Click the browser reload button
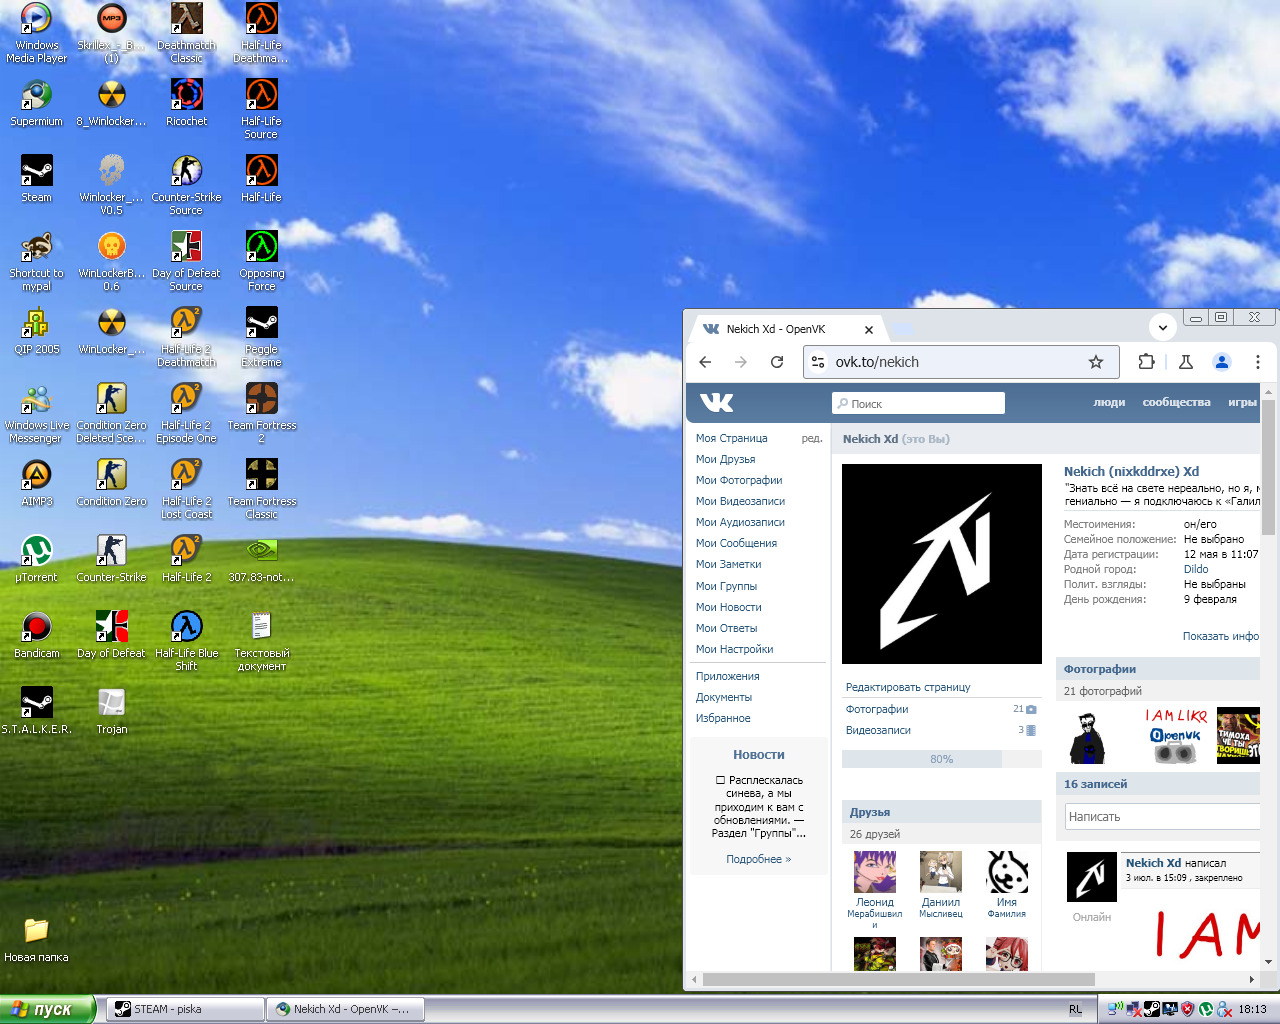Viewport: 1280px width, 1024px height. coord(777,362)
